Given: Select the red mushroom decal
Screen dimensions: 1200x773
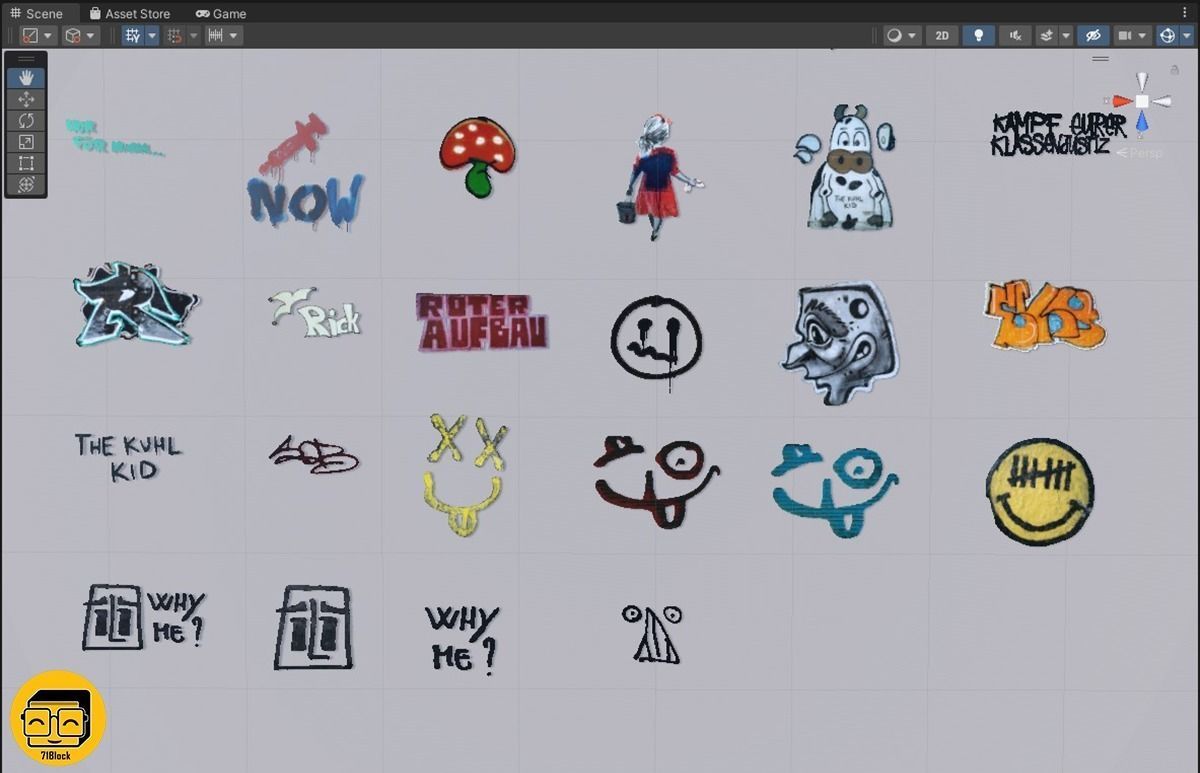Looking at the screenshot, I should 477,156.
